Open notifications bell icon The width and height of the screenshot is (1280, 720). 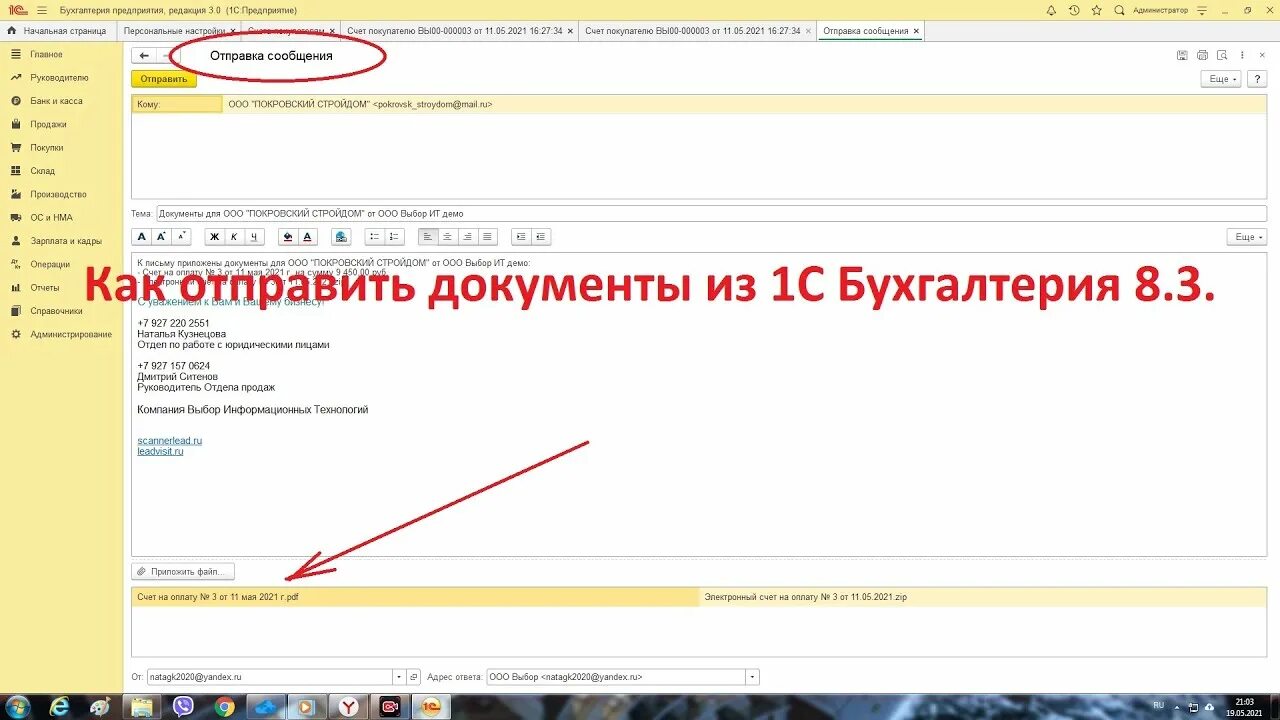coord(1051,10)
